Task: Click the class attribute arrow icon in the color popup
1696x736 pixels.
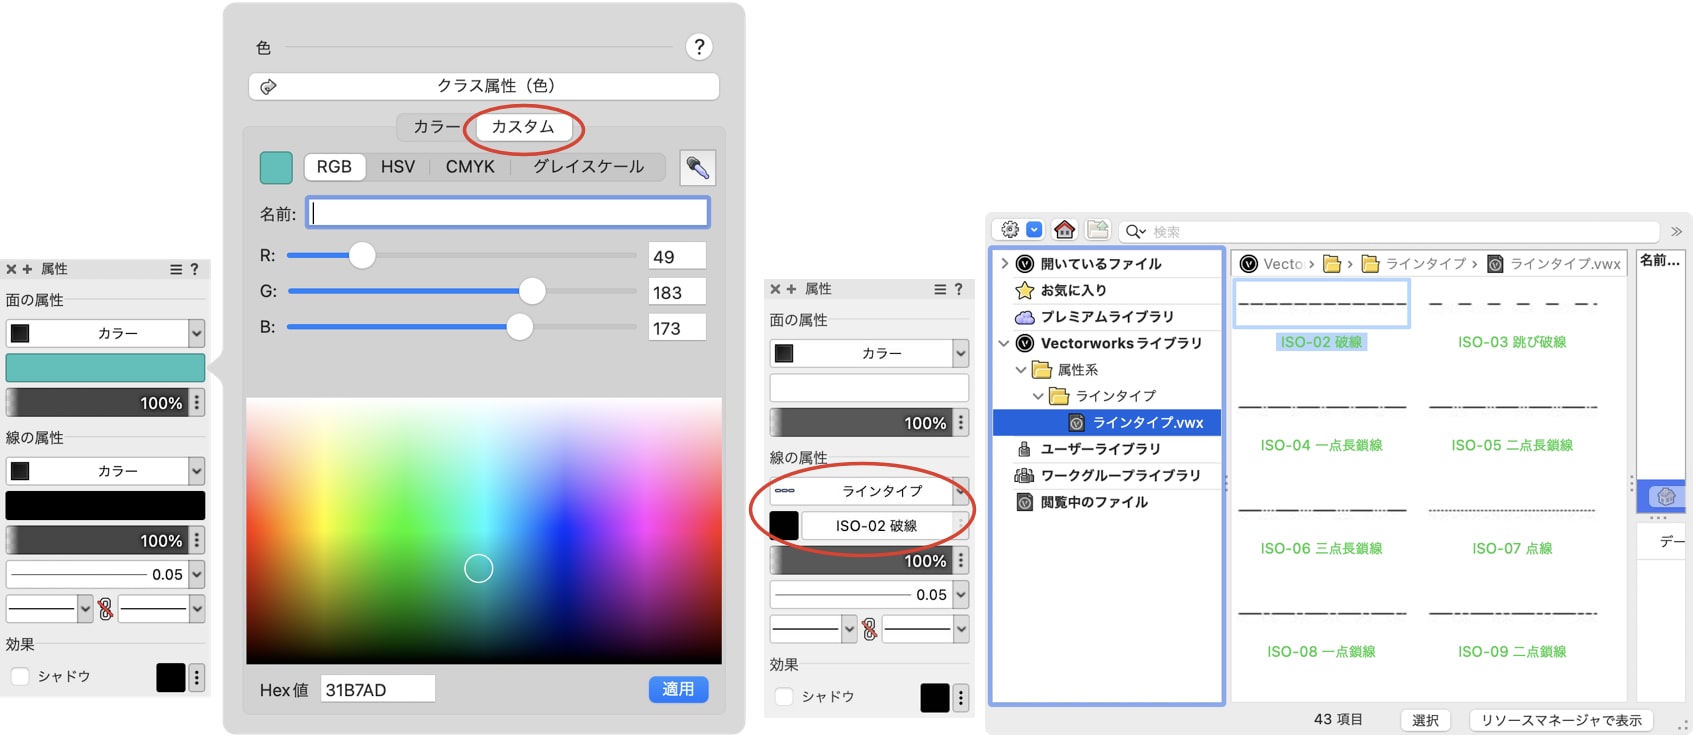Action: pos(268,87)
